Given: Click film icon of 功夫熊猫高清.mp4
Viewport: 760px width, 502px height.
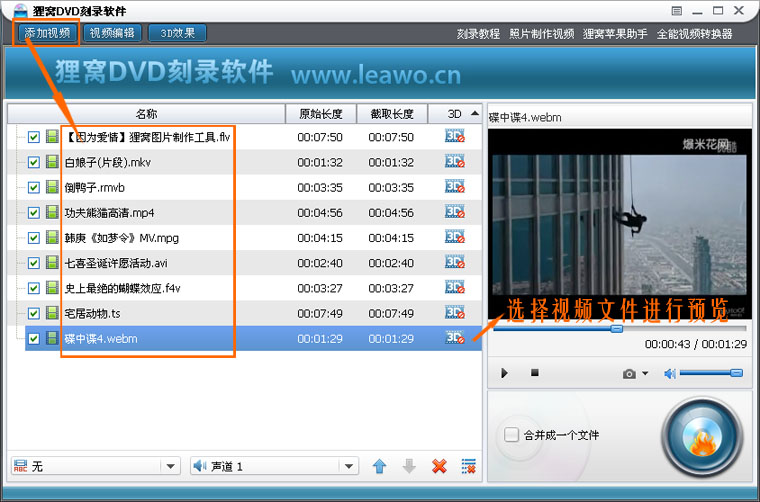Looking at the screenshot, I should [x=52, y=212].
